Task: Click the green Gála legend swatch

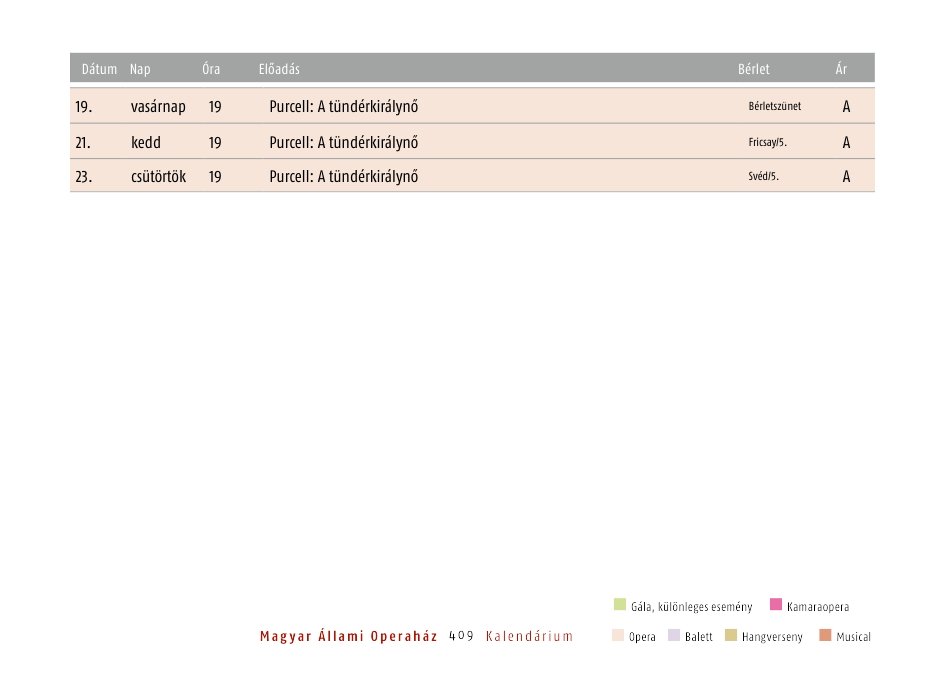Action: pos(620,604)
